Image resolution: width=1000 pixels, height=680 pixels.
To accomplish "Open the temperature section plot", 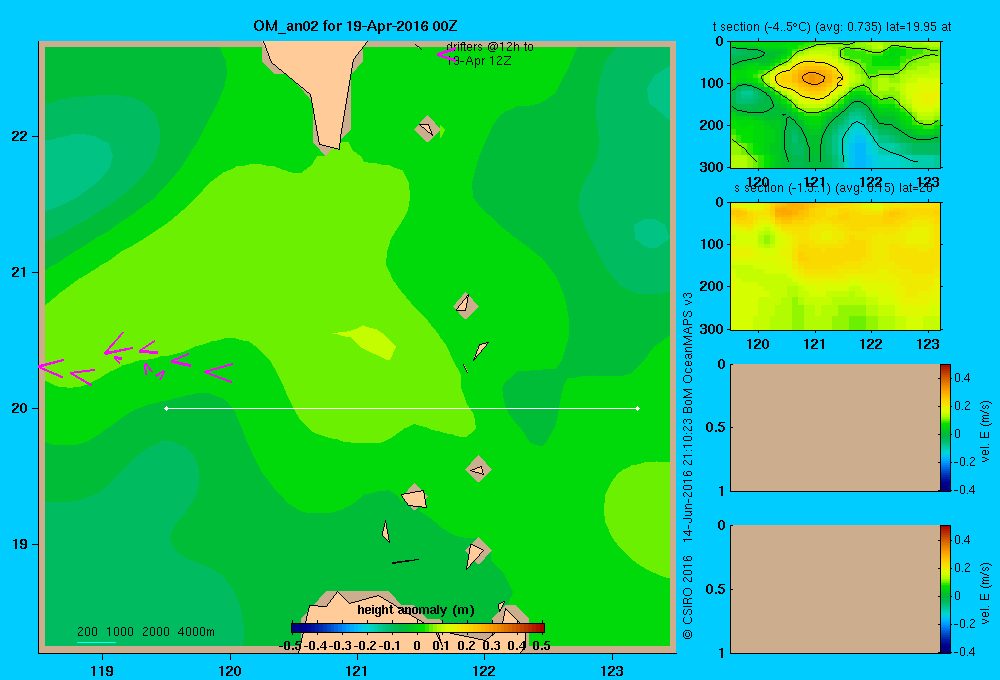I will 835,105.
